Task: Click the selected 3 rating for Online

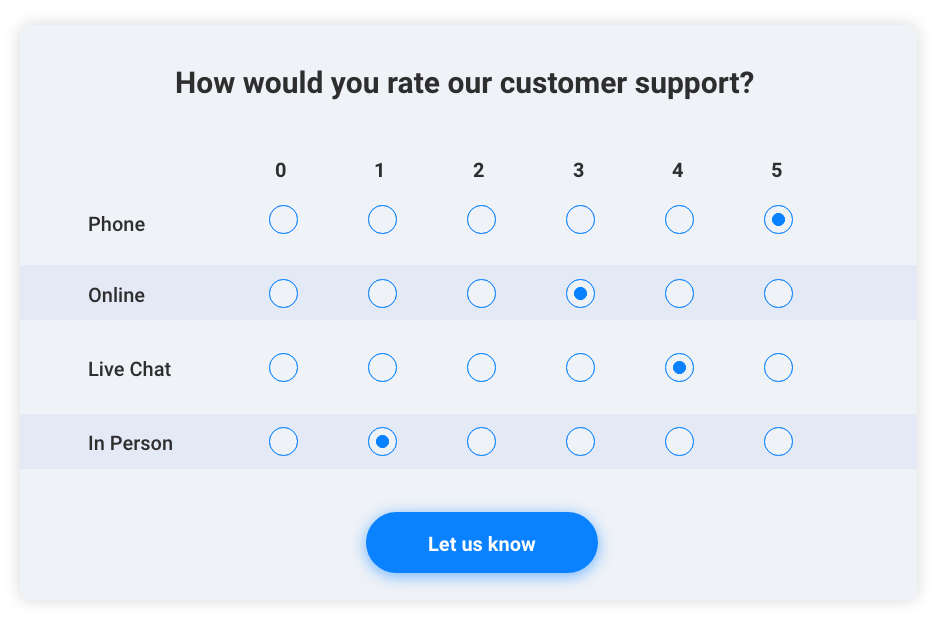Action: pos(580,294)
